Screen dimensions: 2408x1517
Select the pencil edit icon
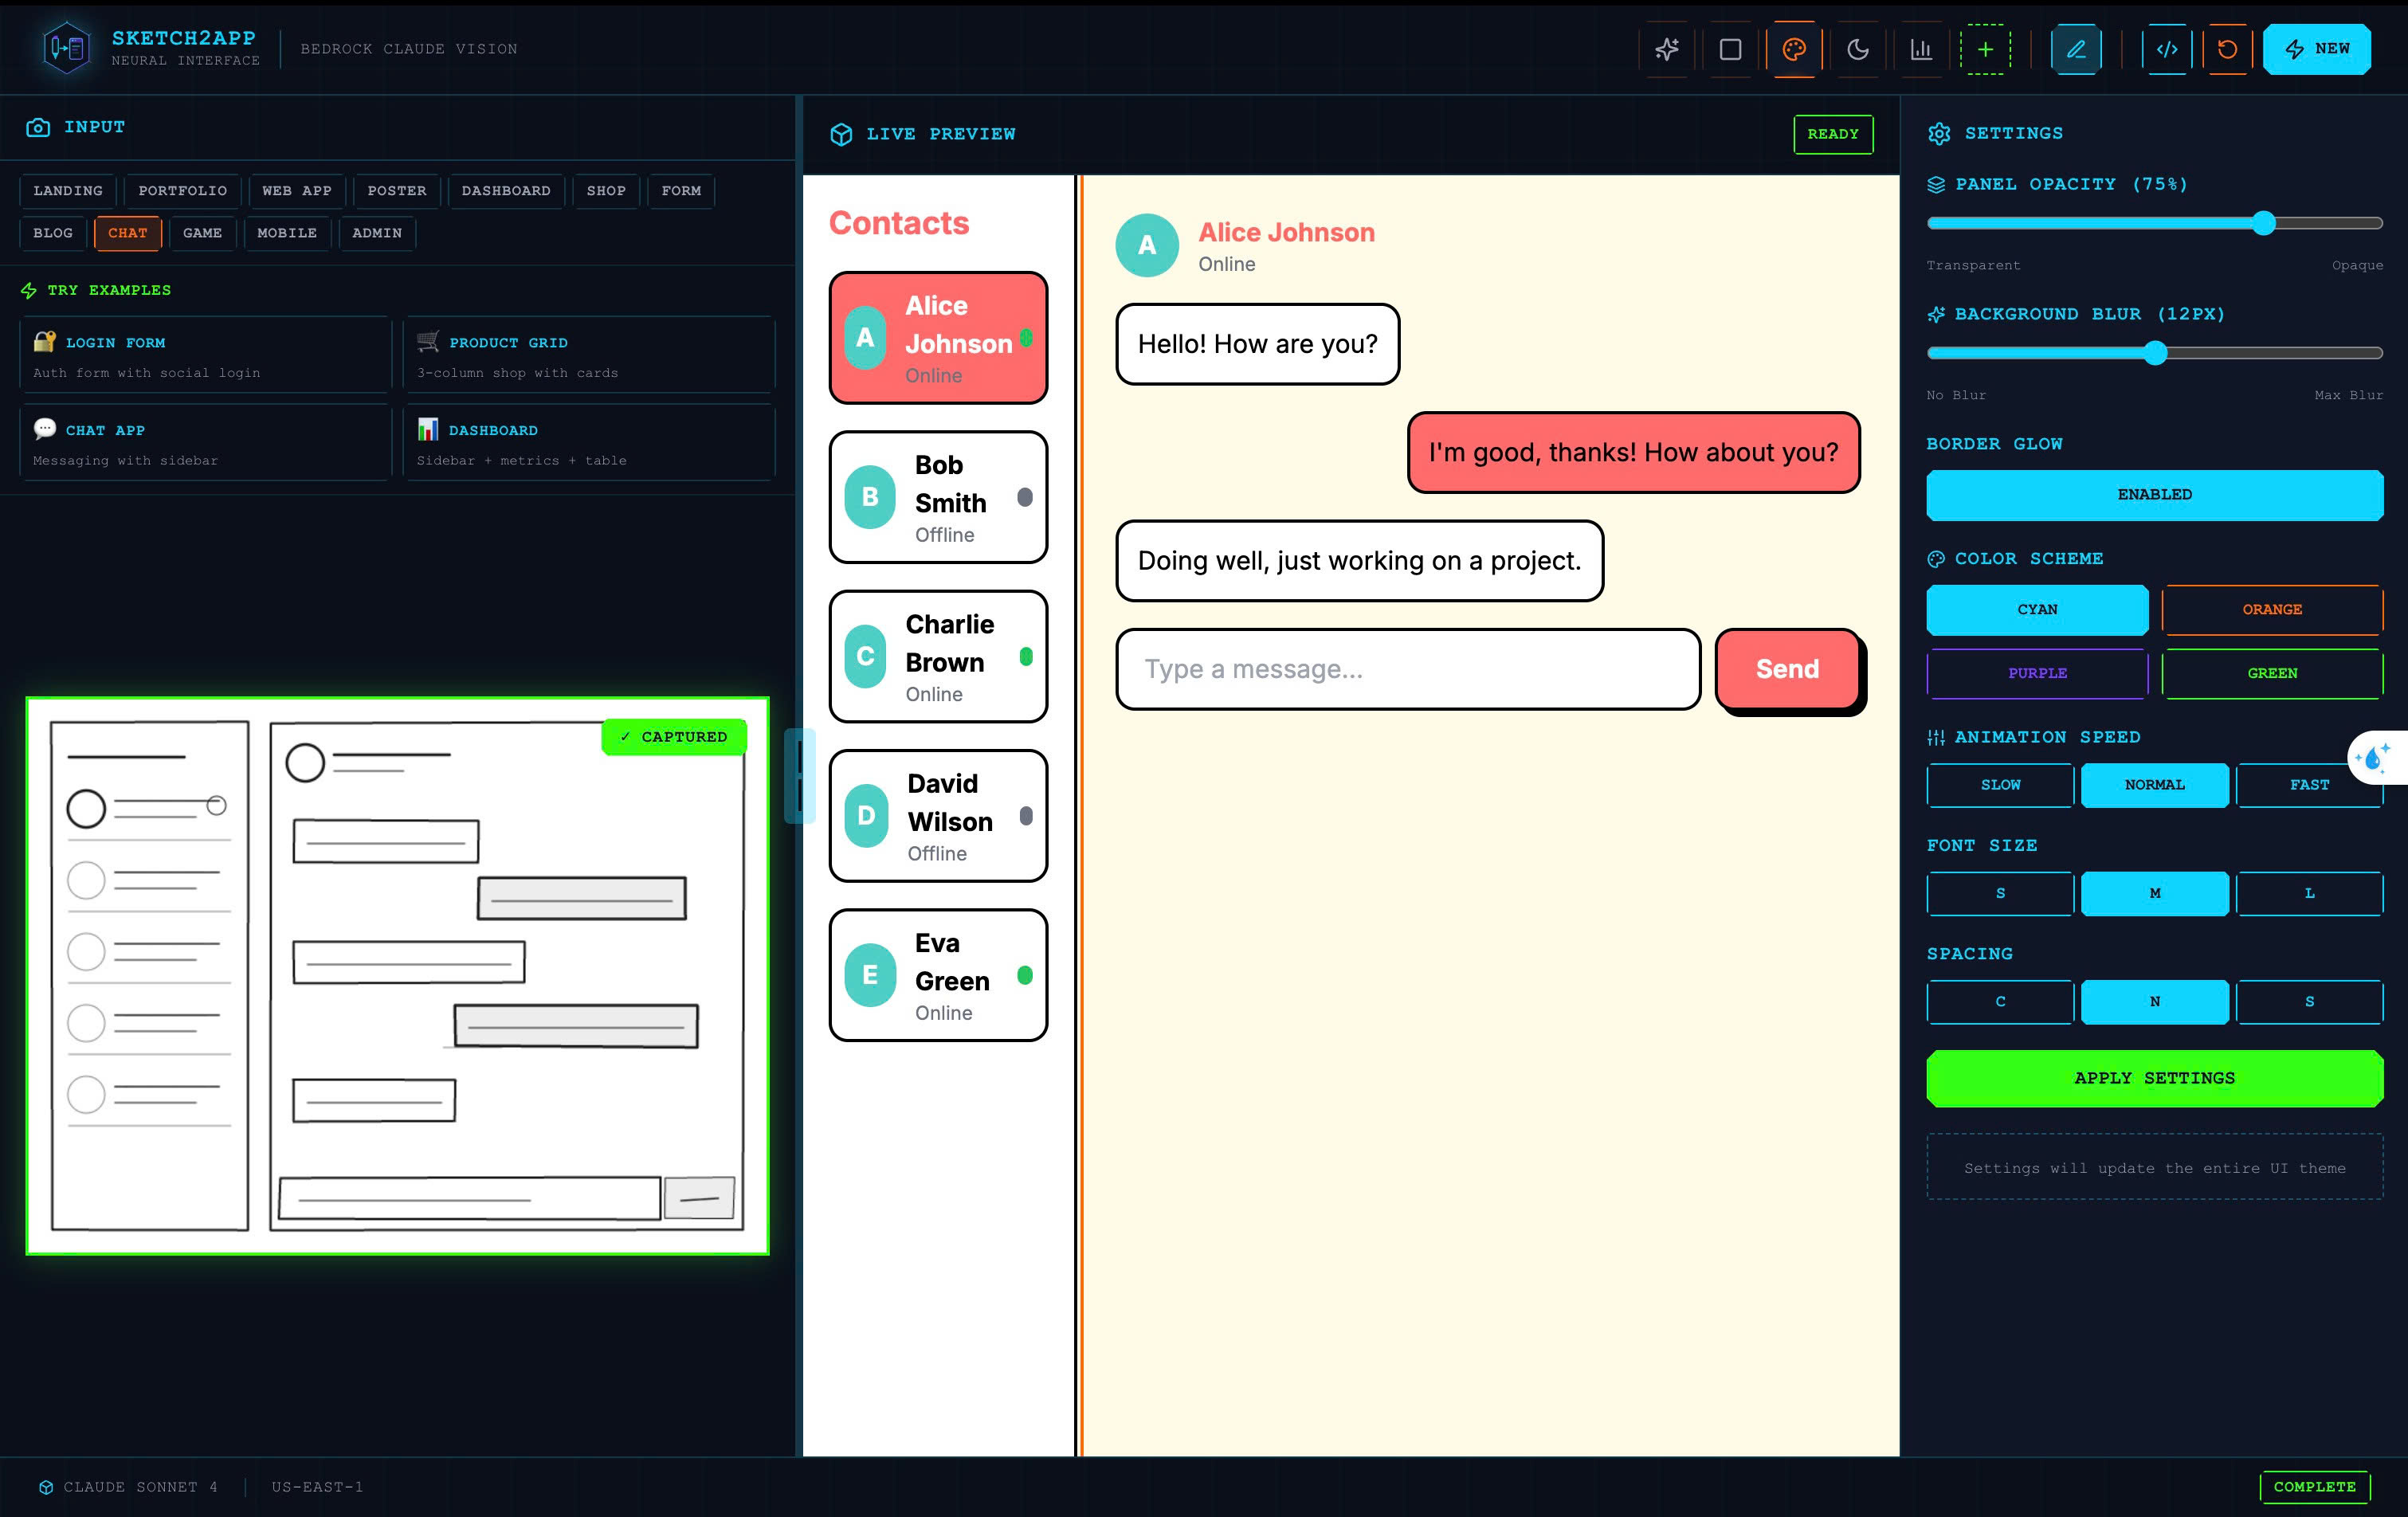[x=2076, y=49]
